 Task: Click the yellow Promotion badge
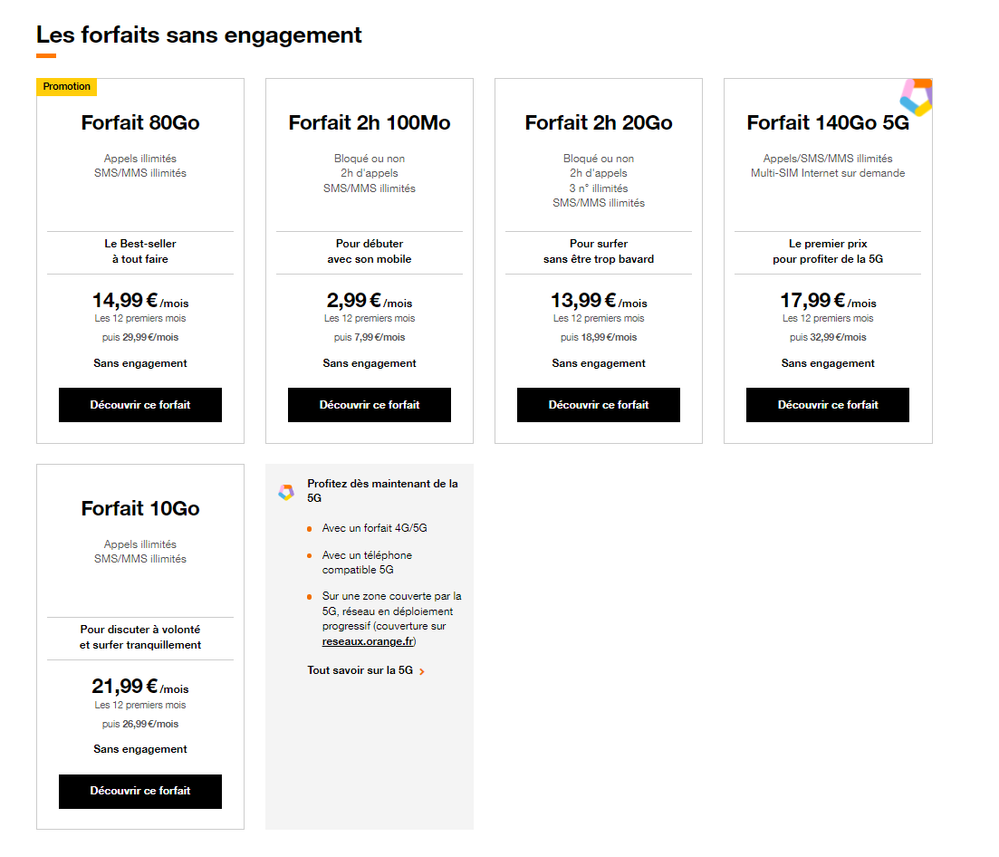[67, 87]
